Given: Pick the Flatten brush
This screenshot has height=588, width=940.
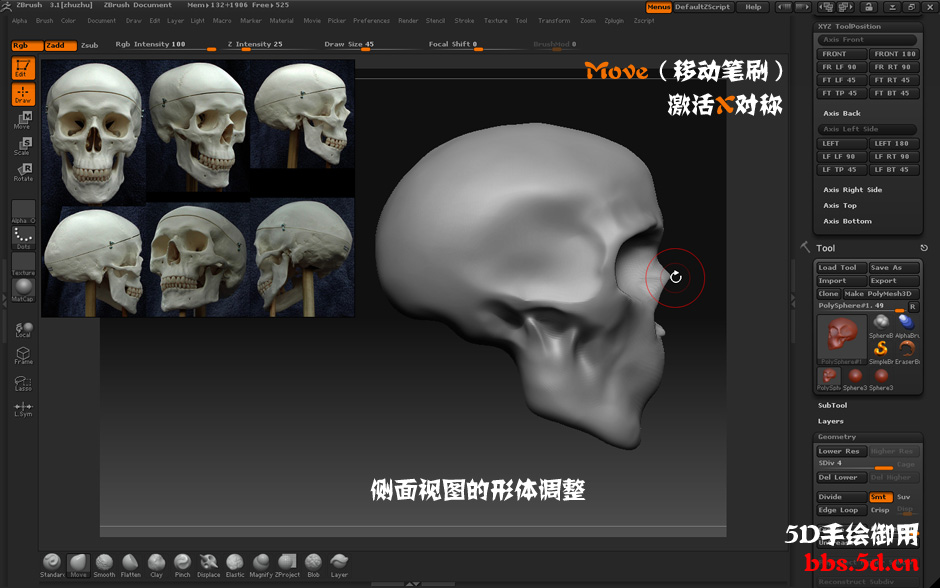Looking at the screenshot, I should pos(130,565).
